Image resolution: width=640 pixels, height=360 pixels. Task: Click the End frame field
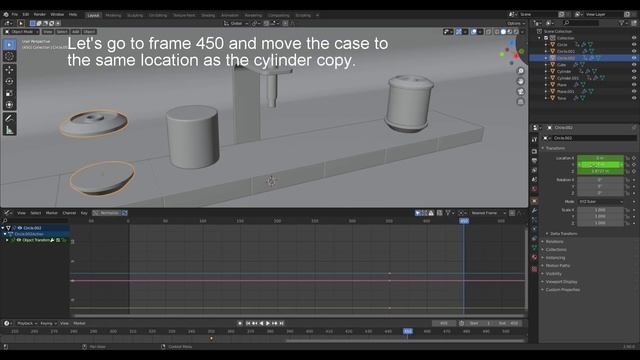509,323
